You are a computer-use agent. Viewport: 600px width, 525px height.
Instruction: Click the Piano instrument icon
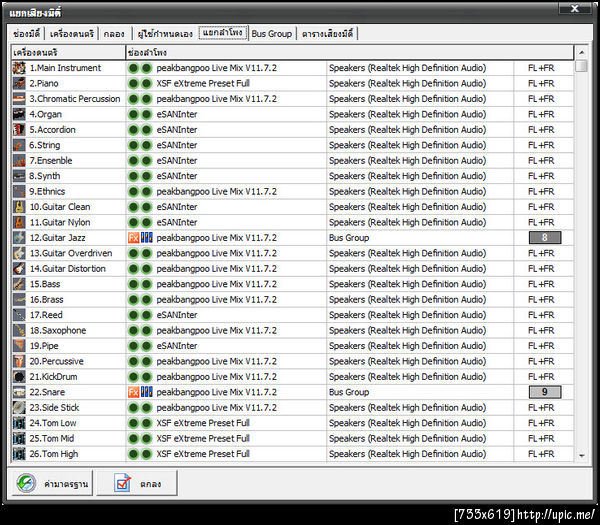click(x=19, y=83)
